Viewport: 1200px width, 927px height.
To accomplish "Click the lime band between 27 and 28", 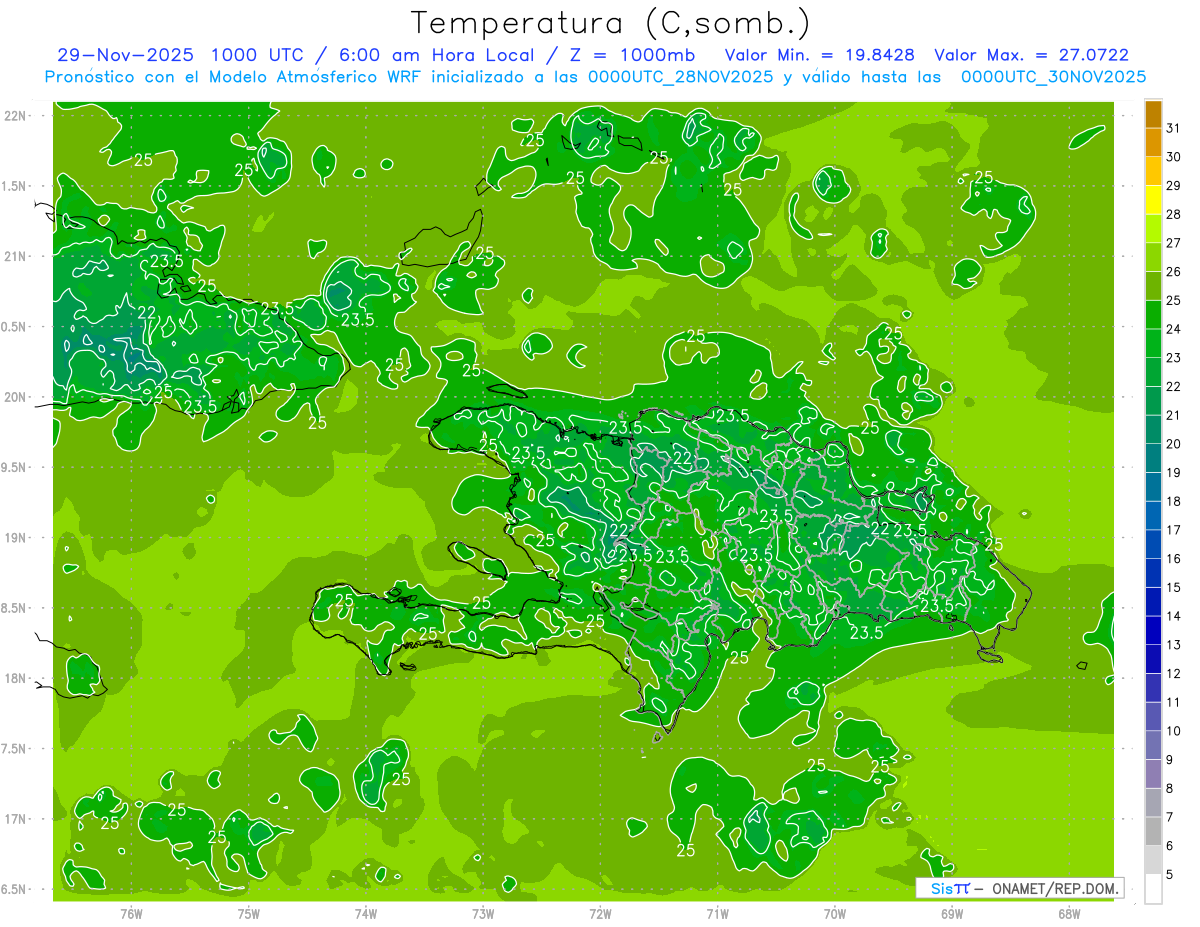I will coord(1153,229).
